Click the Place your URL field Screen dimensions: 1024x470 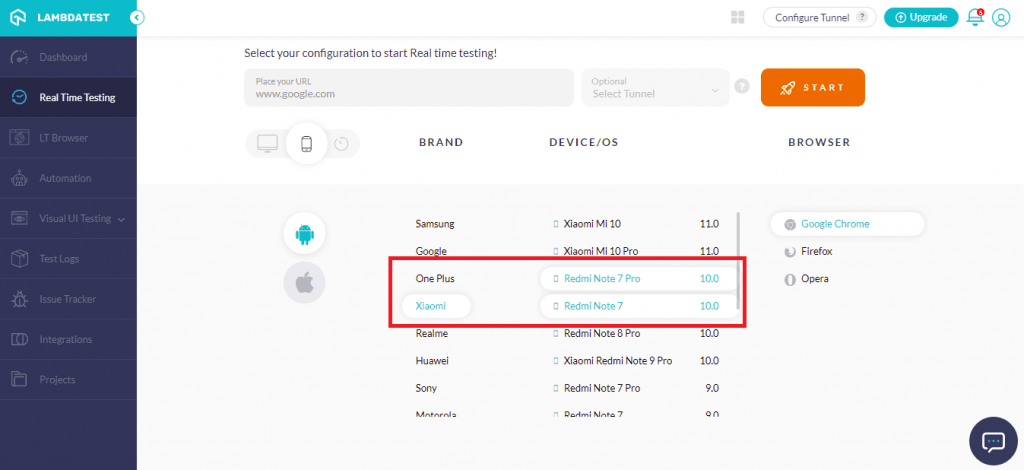(x=408, y=88)
